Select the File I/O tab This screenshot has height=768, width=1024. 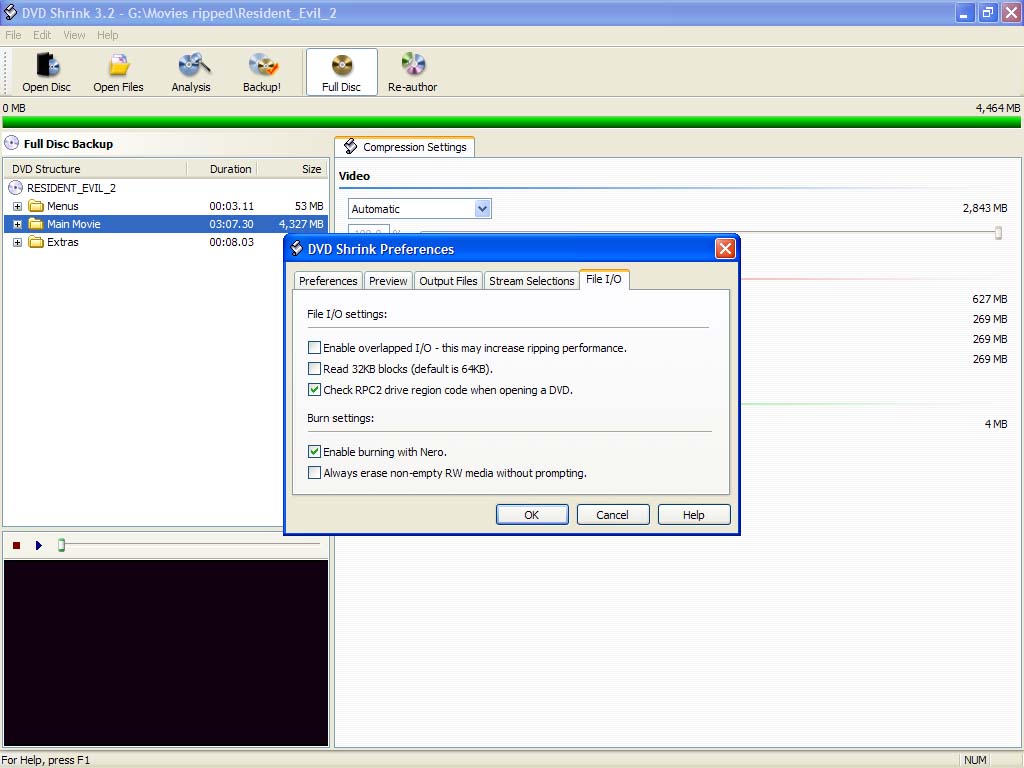[x=604, y=280]
